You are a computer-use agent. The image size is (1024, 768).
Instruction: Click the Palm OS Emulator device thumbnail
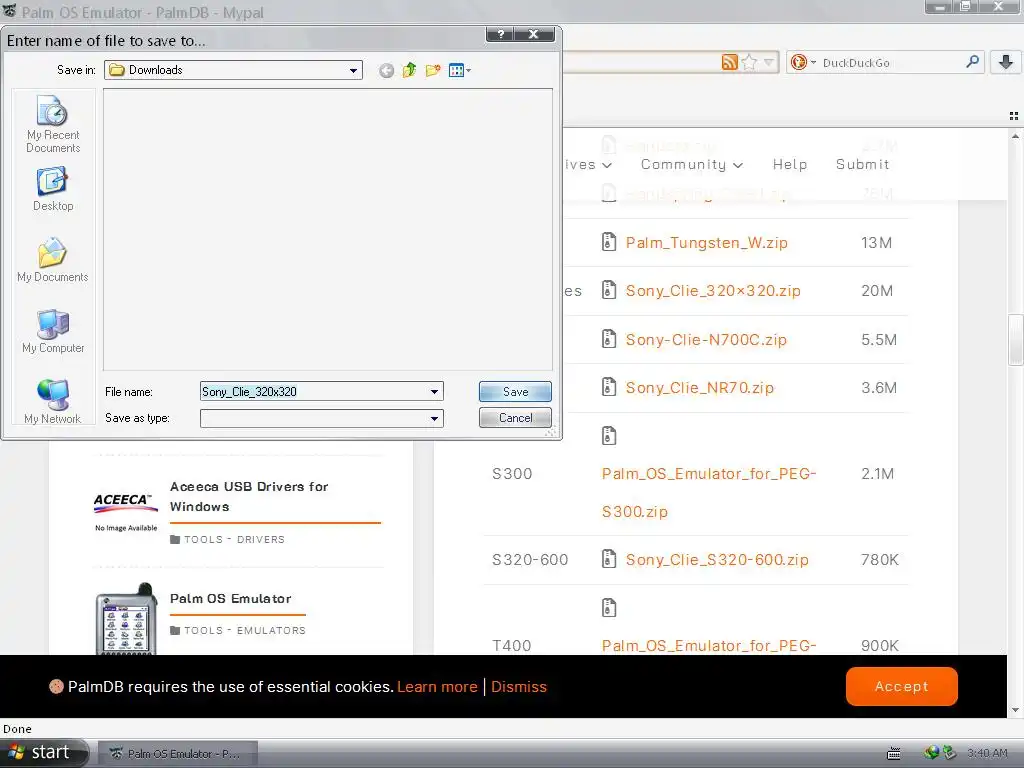click(126, 618)
